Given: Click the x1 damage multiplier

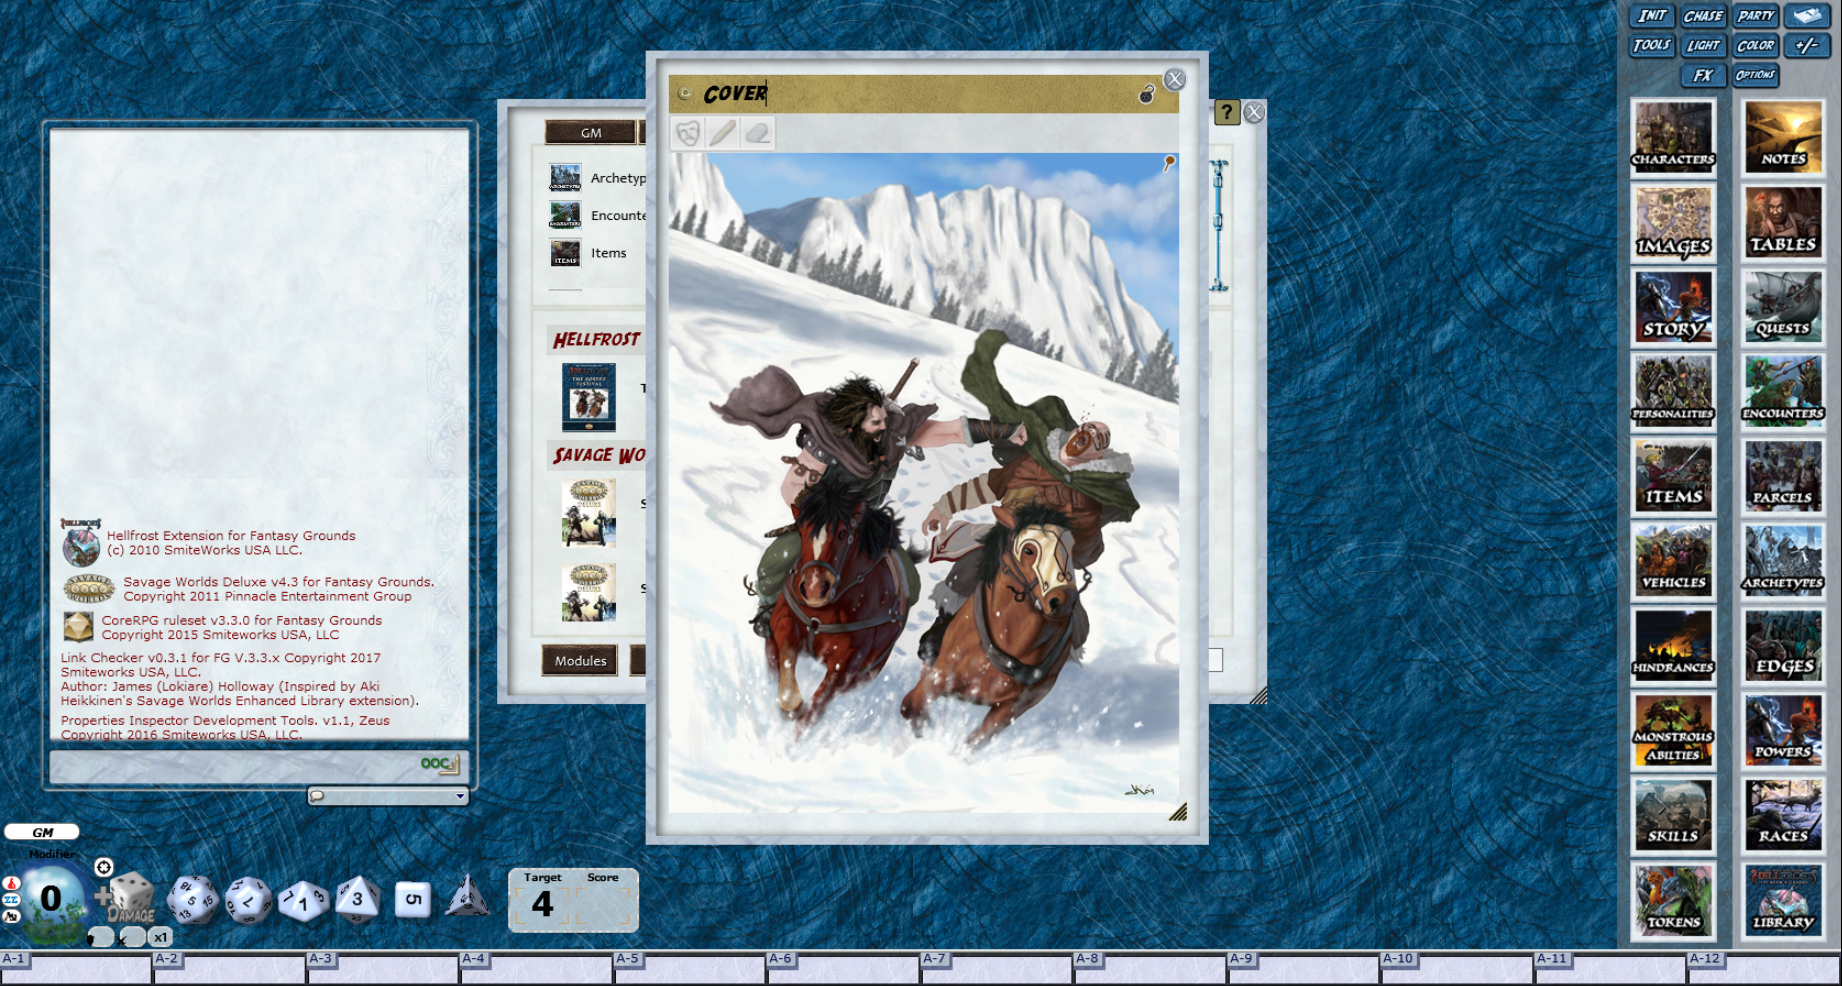Looking at the screenshot, I should pyautogui.click(x=161, y=937).
